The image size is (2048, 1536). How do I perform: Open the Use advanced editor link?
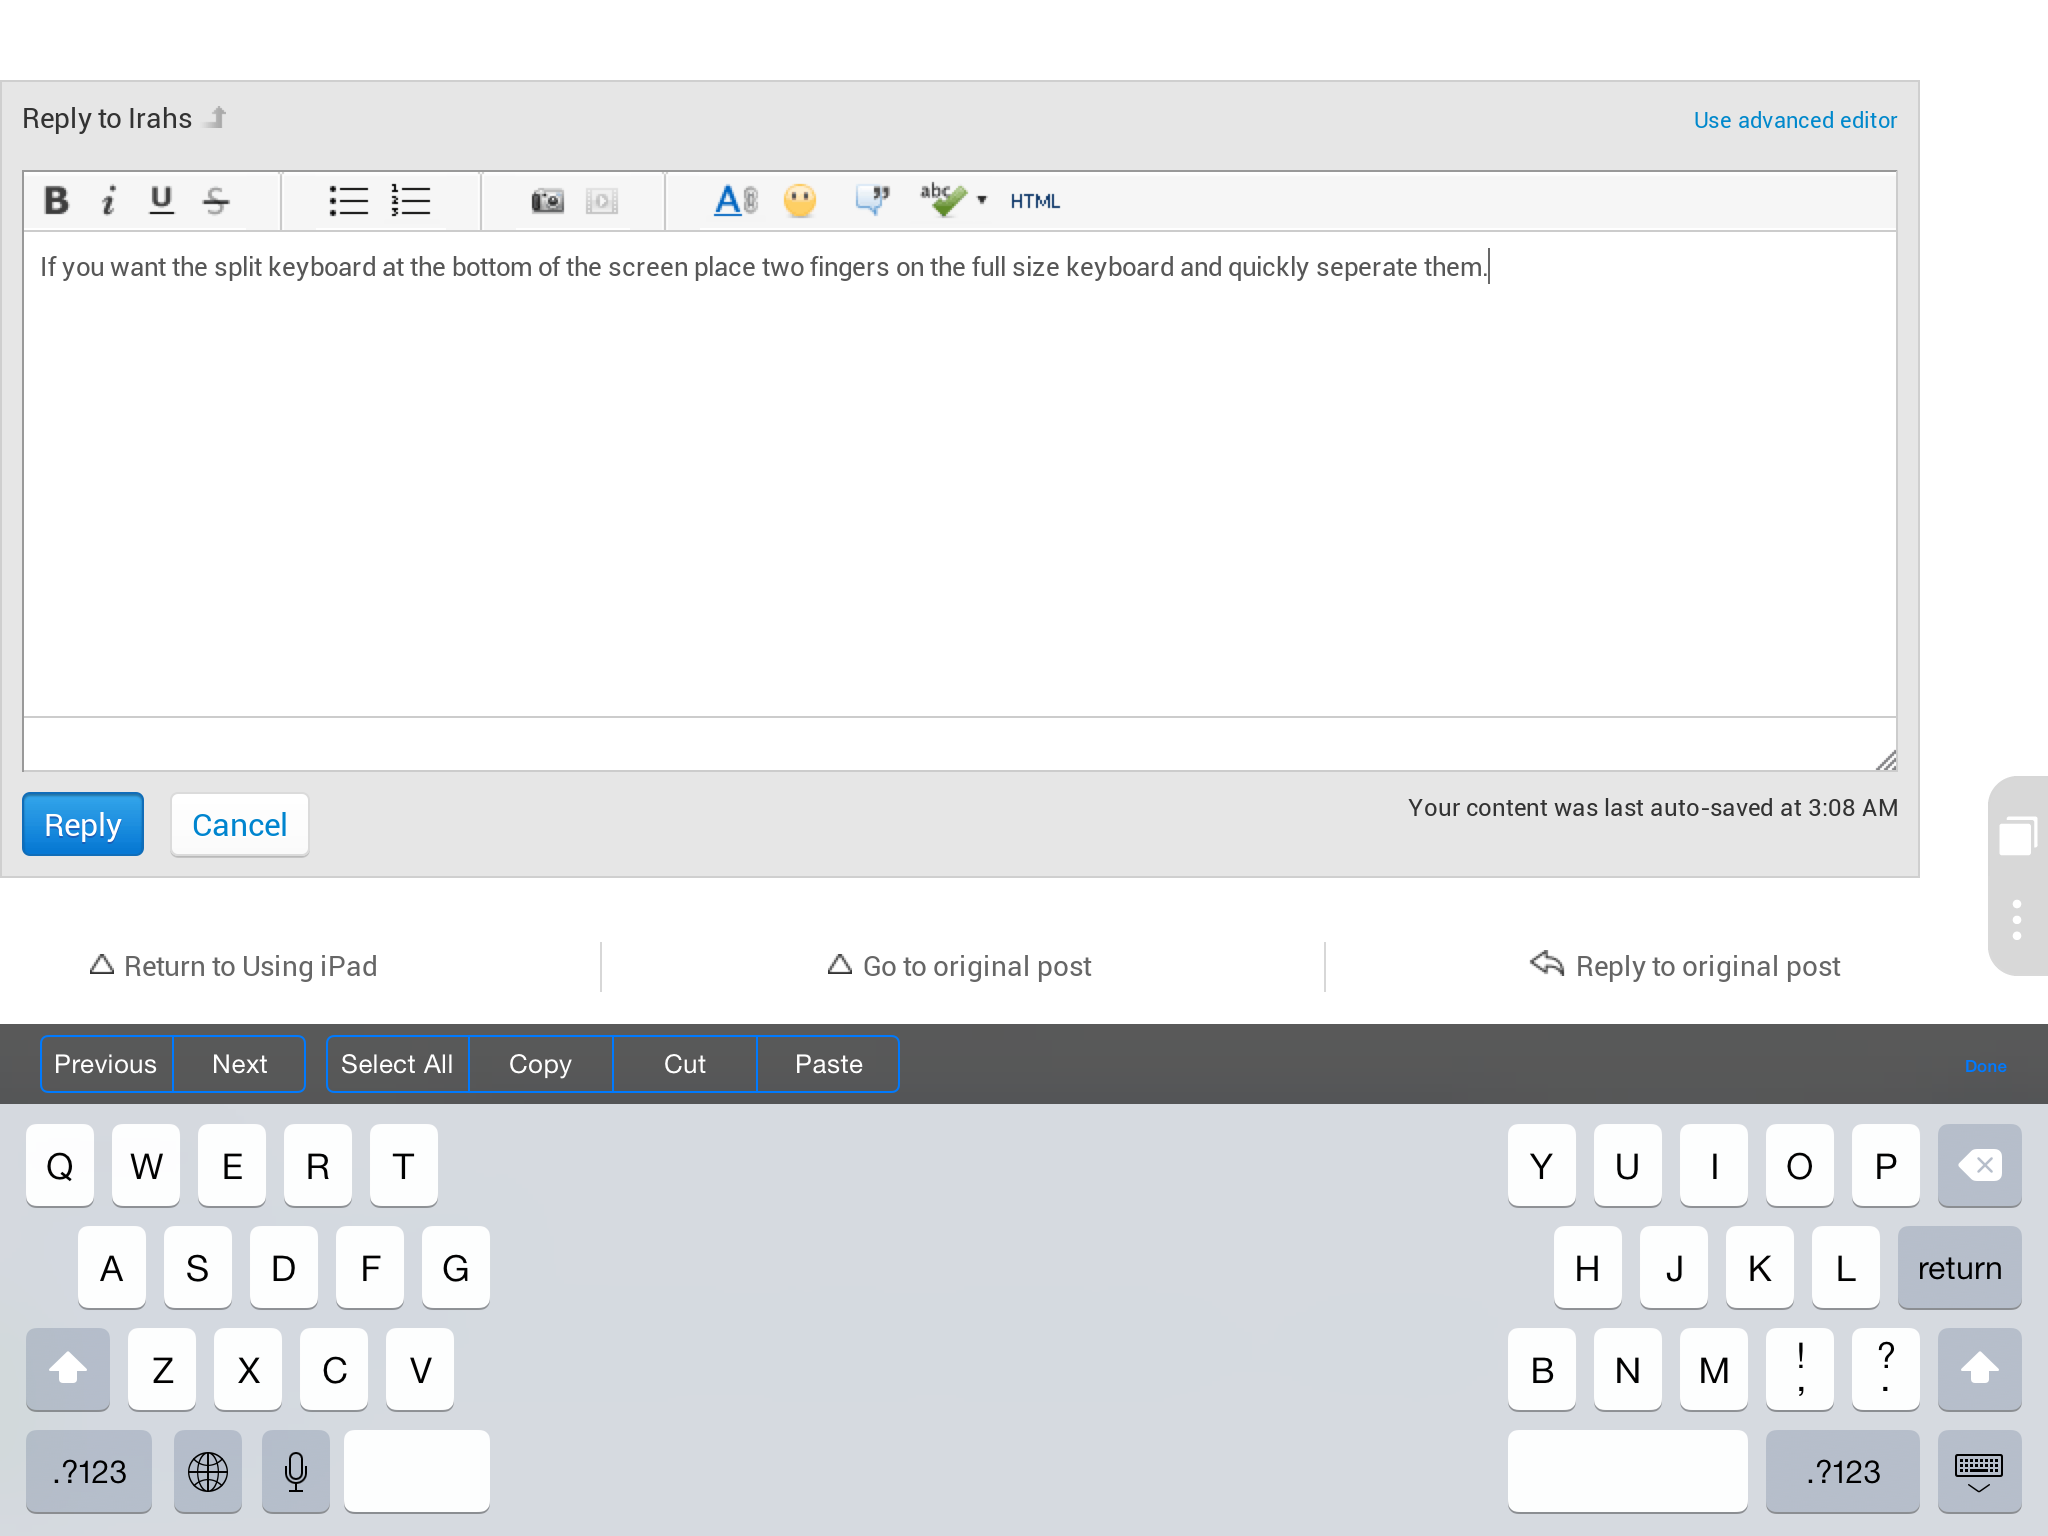coord(1794,120)
